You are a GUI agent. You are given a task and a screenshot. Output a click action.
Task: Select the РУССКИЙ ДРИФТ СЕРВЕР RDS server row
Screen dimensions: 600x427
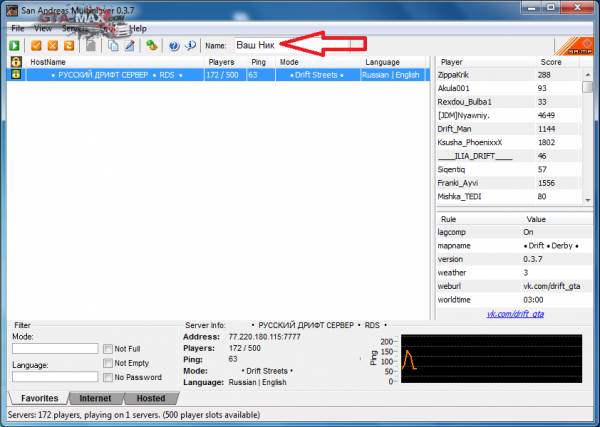click(216, 75)
